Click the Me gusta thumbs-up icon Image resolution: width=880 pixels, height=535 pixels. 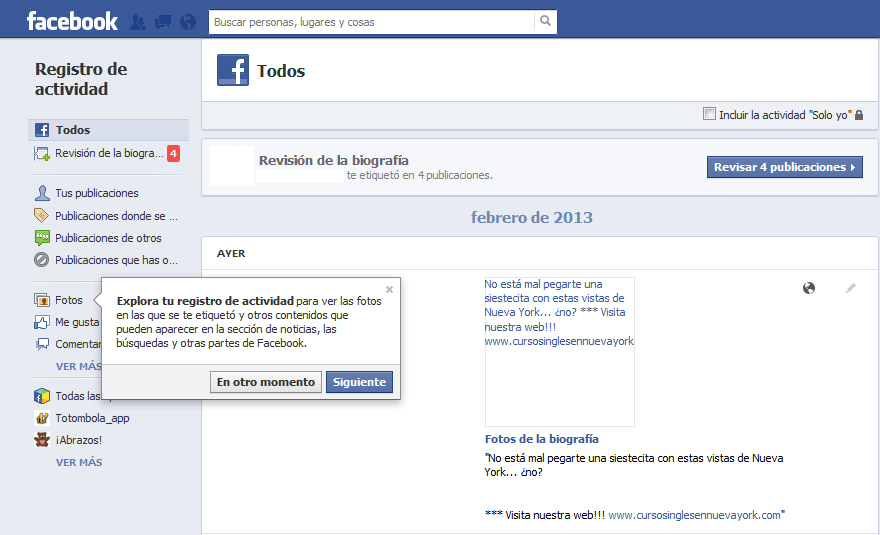pyautogui.click(x=42, y=322)
